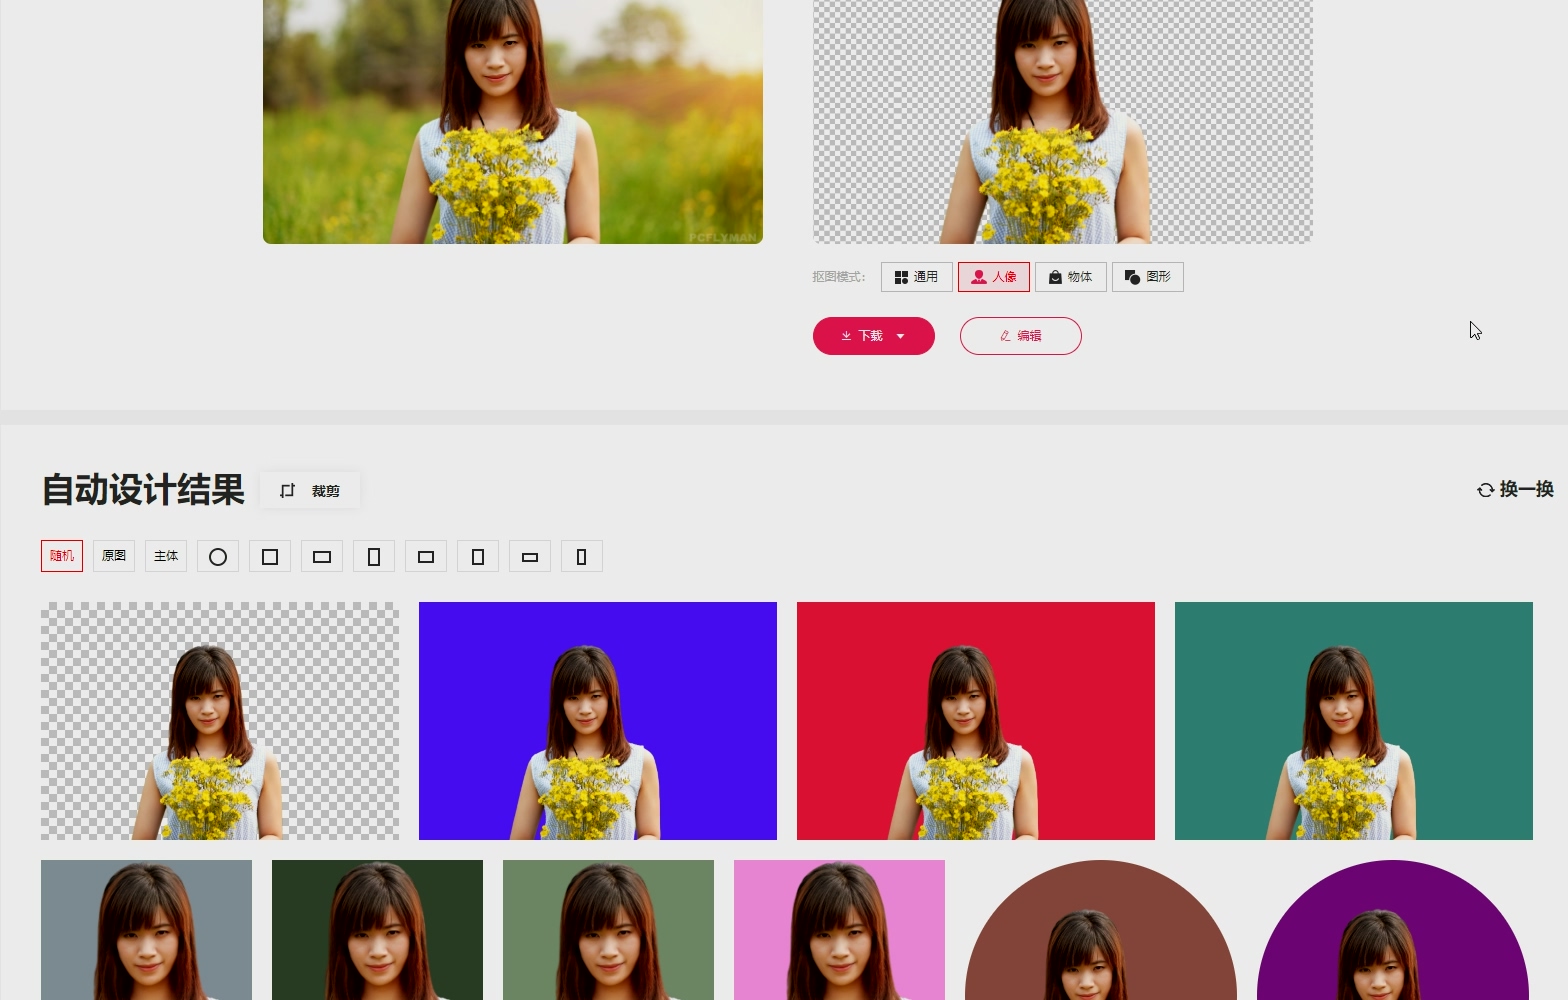
Task: Switch cutout mode to 人像
Action: tap(994, 277)
